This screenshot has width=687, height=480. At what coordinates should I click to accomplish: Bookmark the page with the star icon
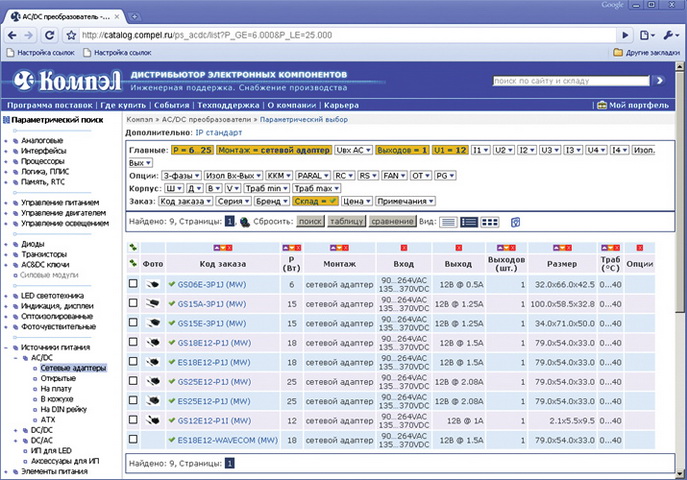[71, 35]
